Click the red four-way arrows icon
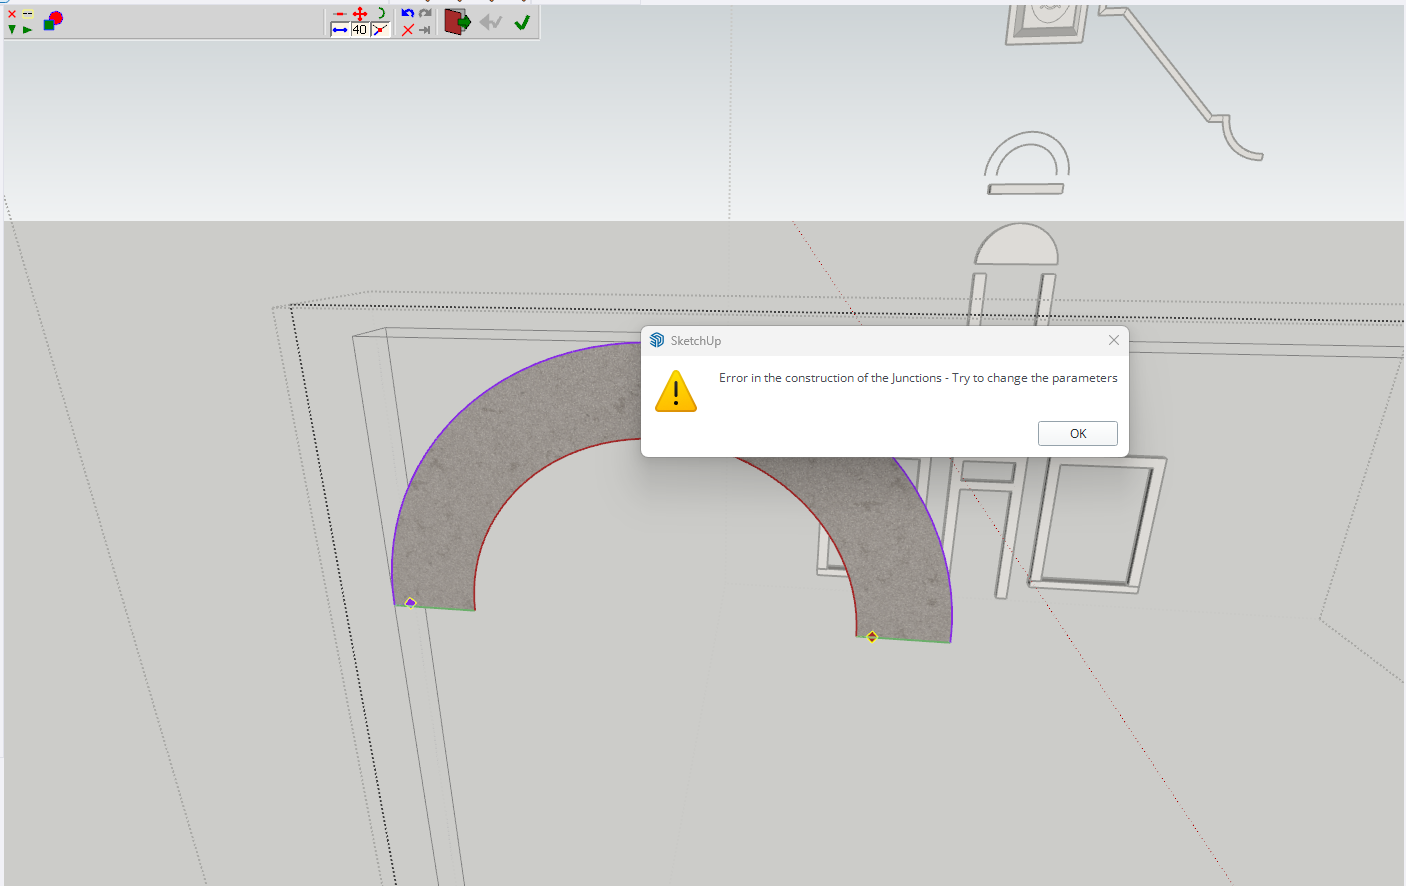The height and width of the screenshot is (886, 1406). click(x=360, y=14)
